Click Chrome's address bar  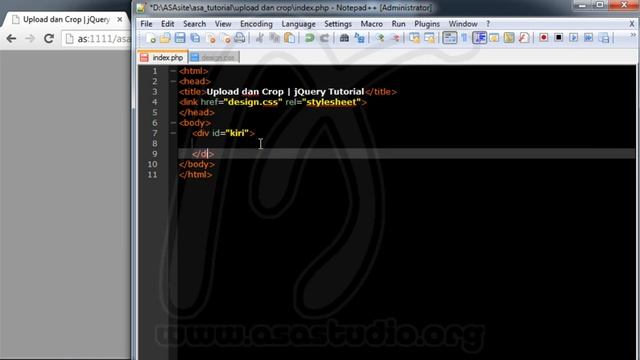pos(96,39)
